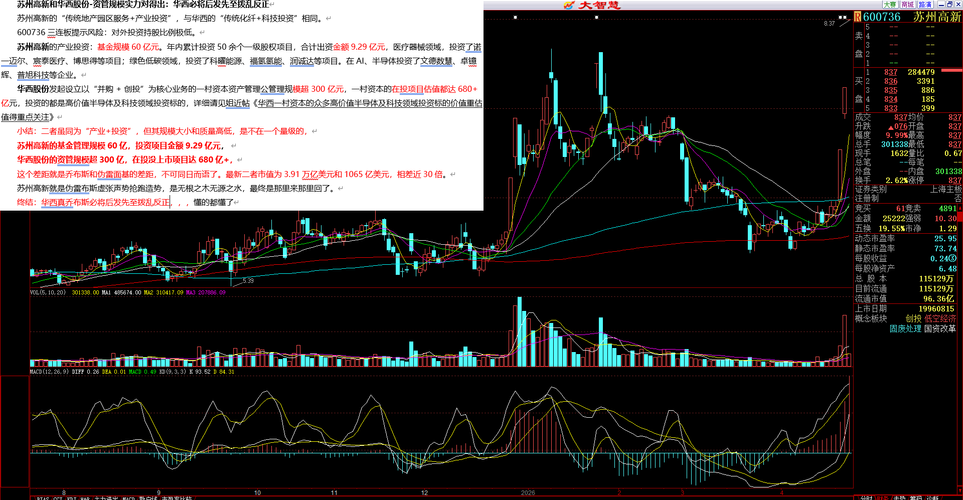963x500 pixels.
Task: Open the 固废处理 concept sector link
Action: [905, 329]
